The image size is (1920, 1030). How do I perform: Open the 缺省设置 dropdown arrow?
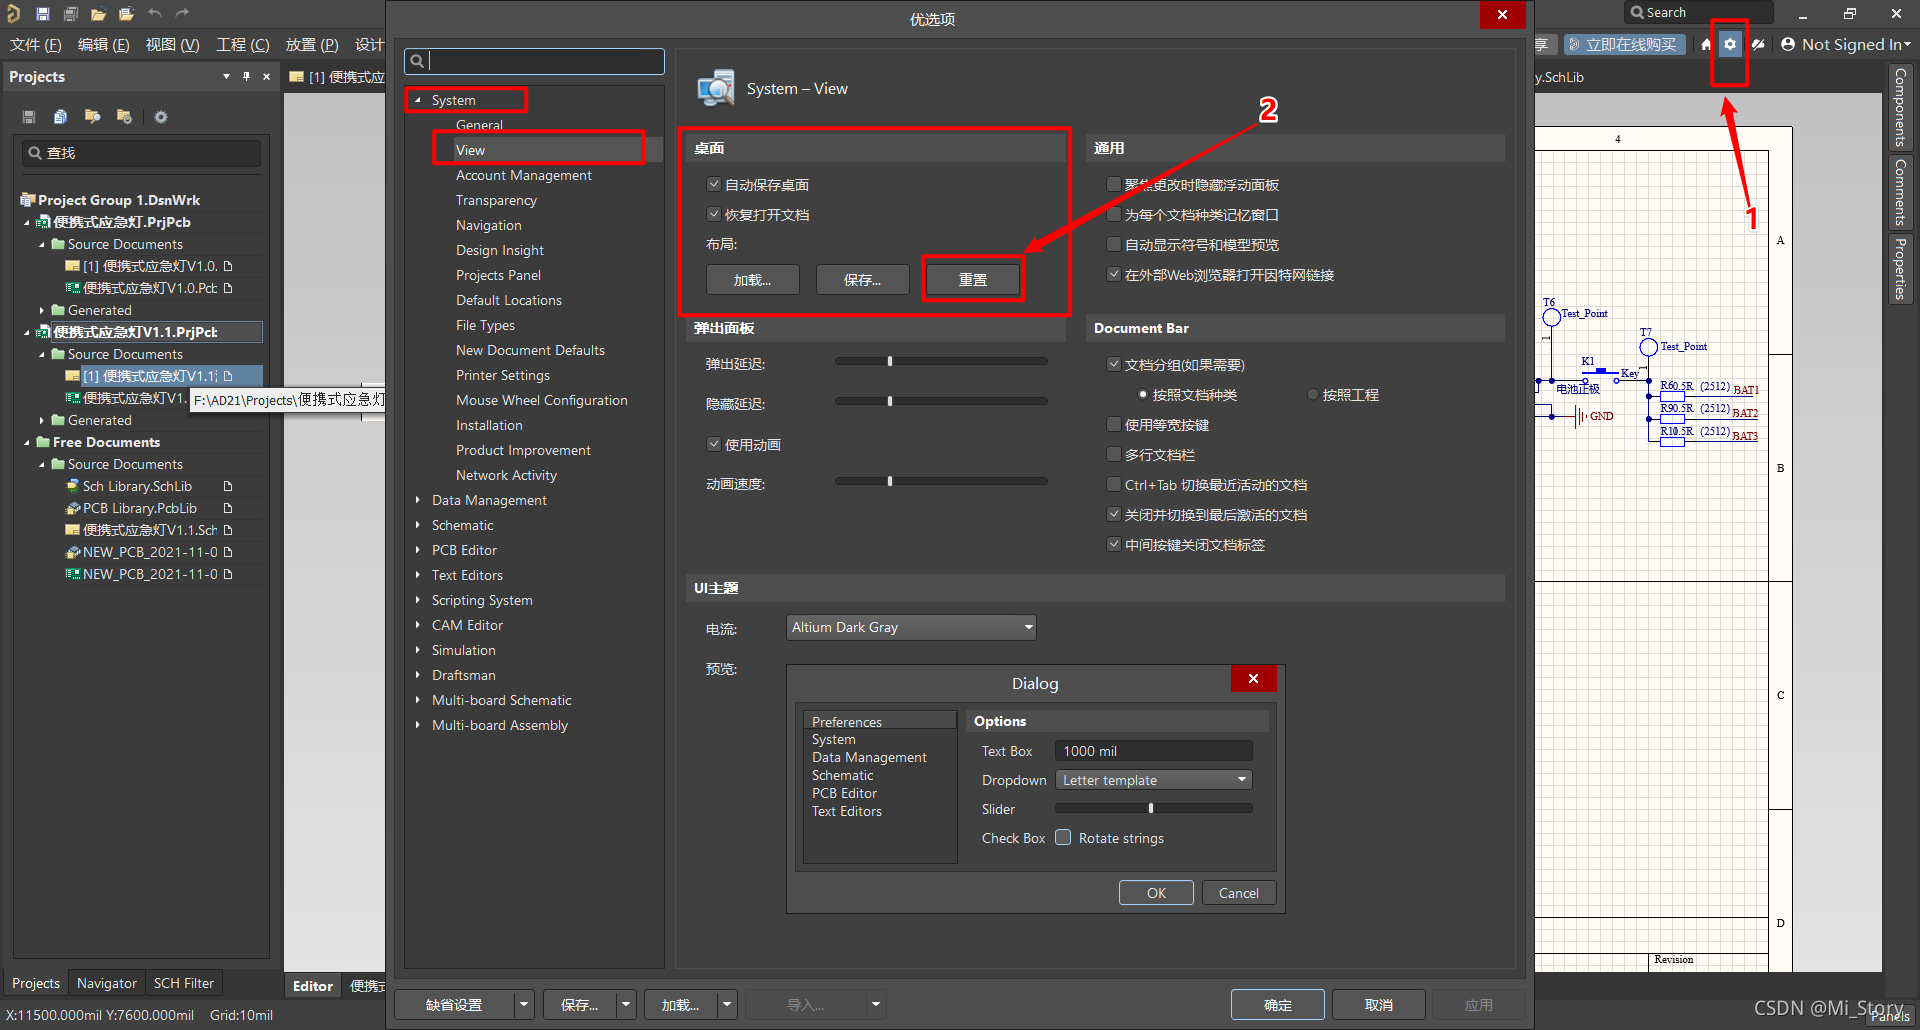[x=524, y=1004]
